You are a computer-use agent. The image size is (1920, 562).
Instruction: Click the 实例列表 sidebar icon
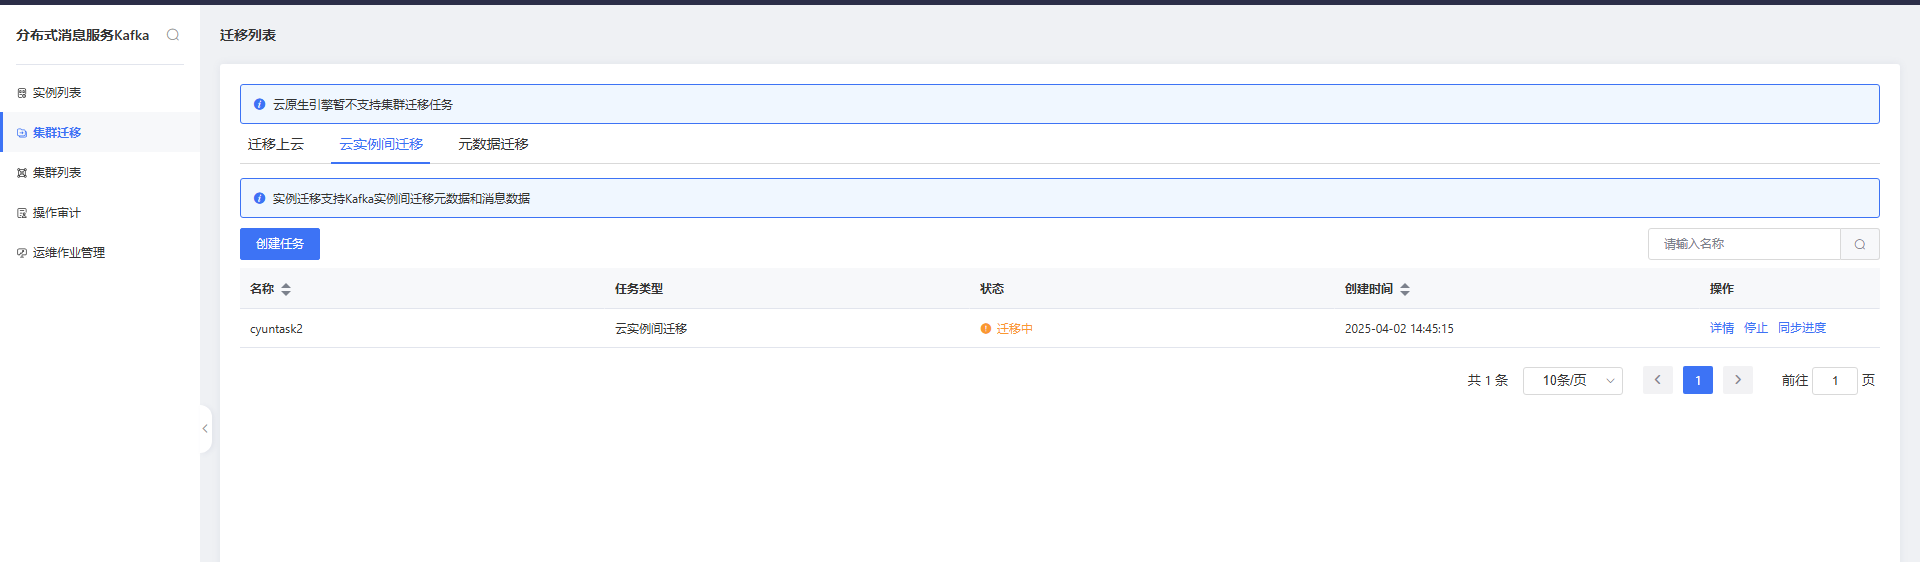coord(22,93)
